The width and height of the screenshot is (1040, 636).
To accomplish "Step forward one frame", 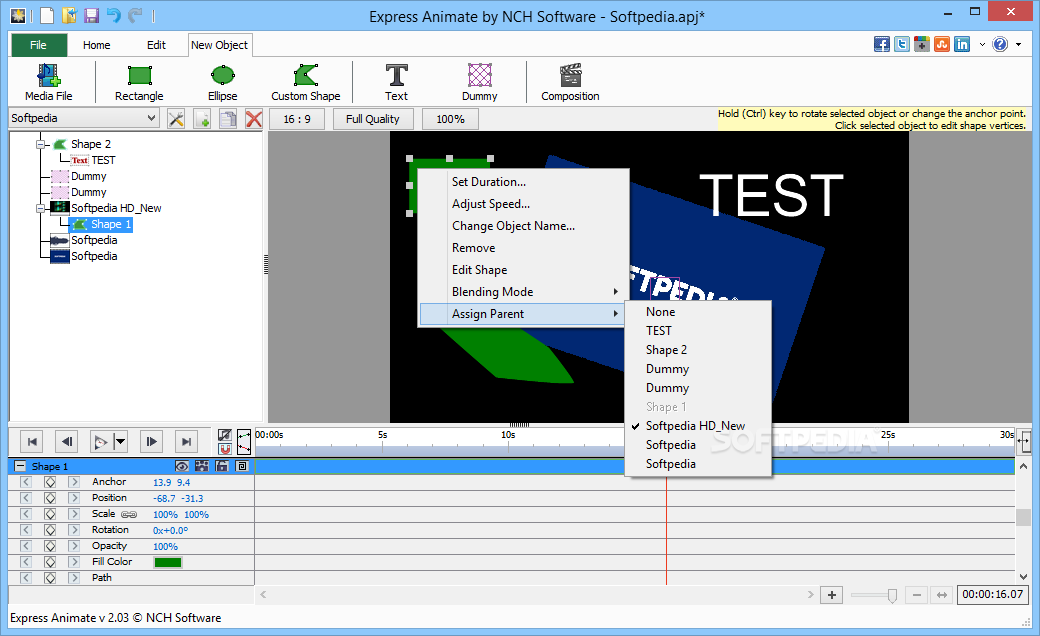I will (x=152, y=442).
